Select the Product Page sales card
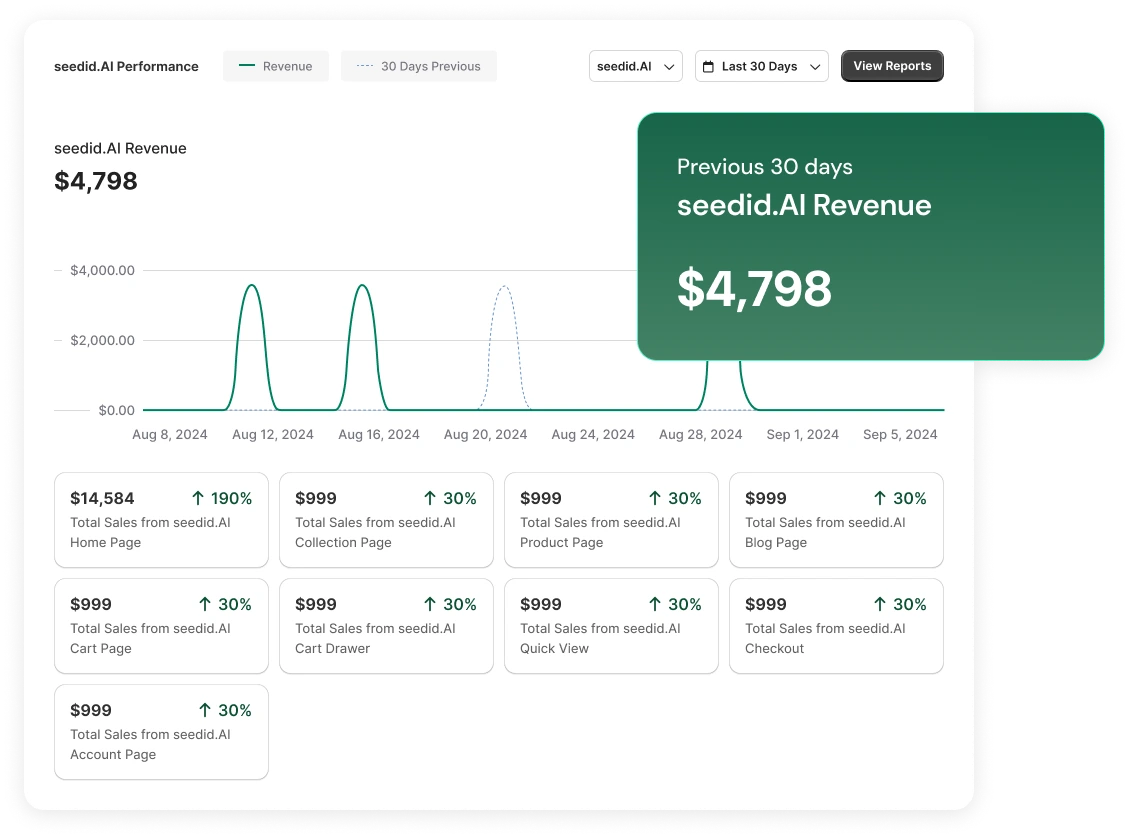The height and width of the screenshot is (838, 1129). tap(611, 520)
